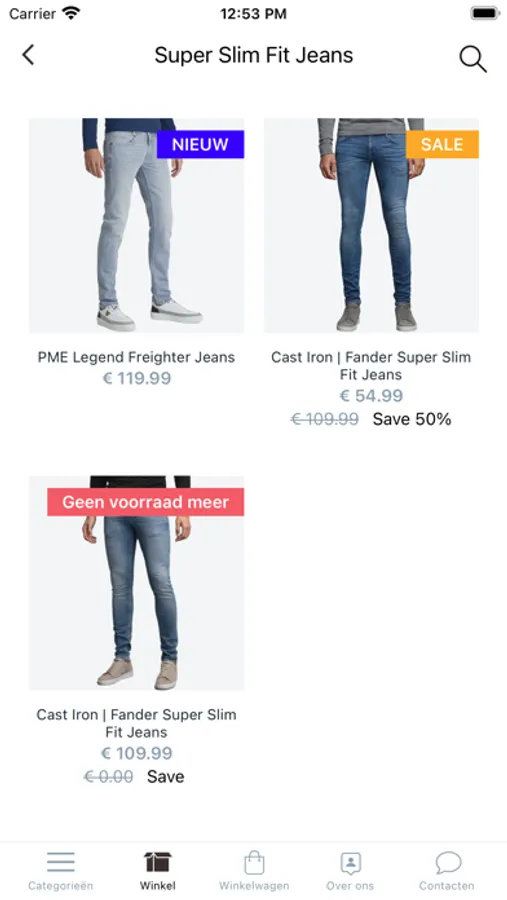Open the Categorieën menu icon
507x900 pixels.
[61, 862]
